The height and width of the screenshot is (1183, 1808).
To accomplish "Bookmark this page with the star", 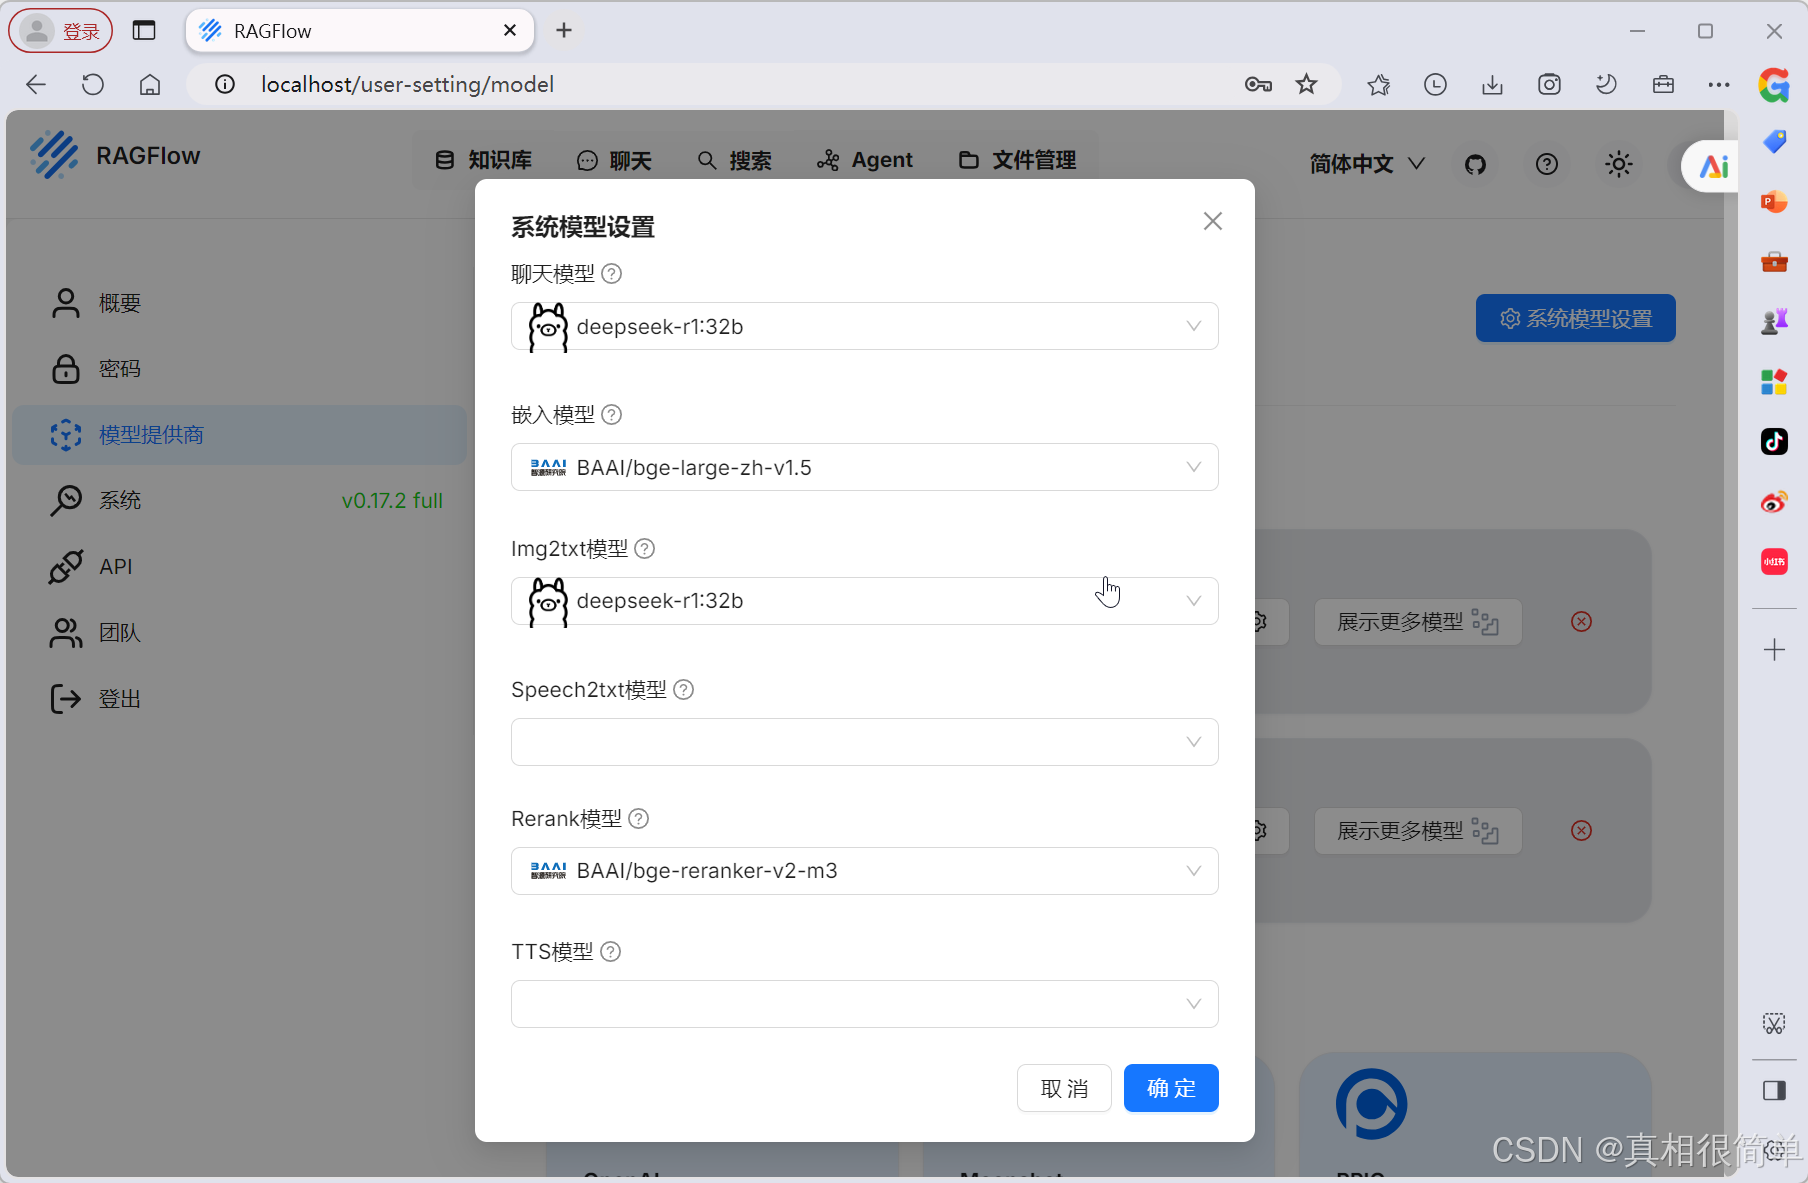I will [1306, 85].
